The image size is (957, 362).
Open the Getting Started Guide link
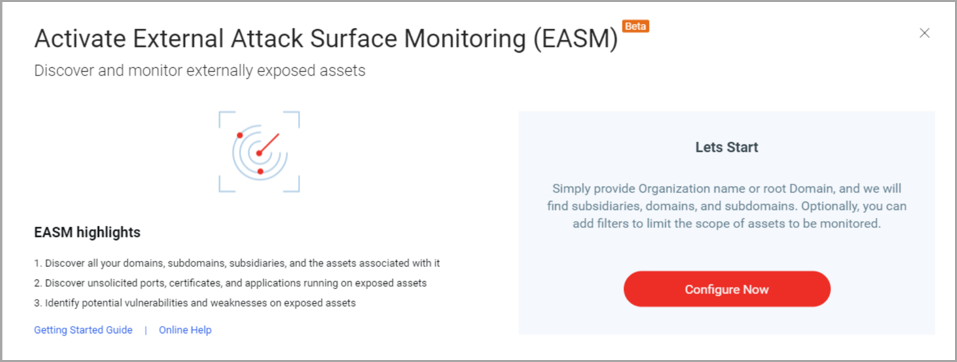(x=83, y=330)
